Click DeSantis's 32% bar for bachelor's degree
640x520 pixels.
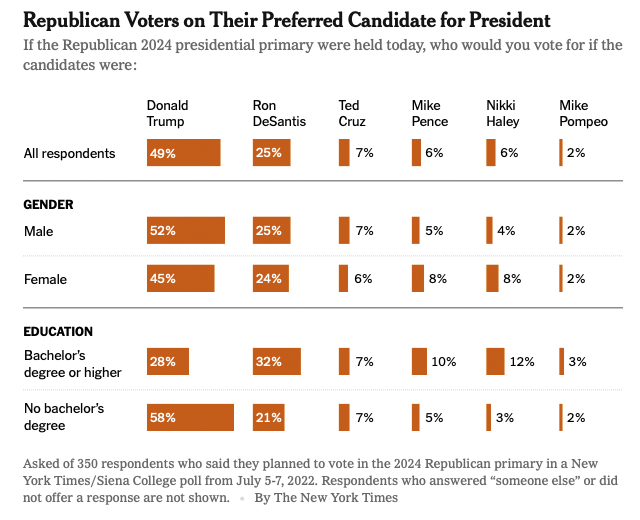pos(277,361)
